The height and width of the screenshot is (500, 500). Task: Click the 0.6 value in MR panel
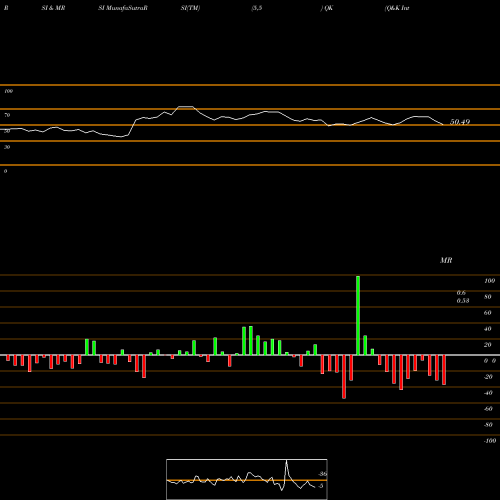461,293
